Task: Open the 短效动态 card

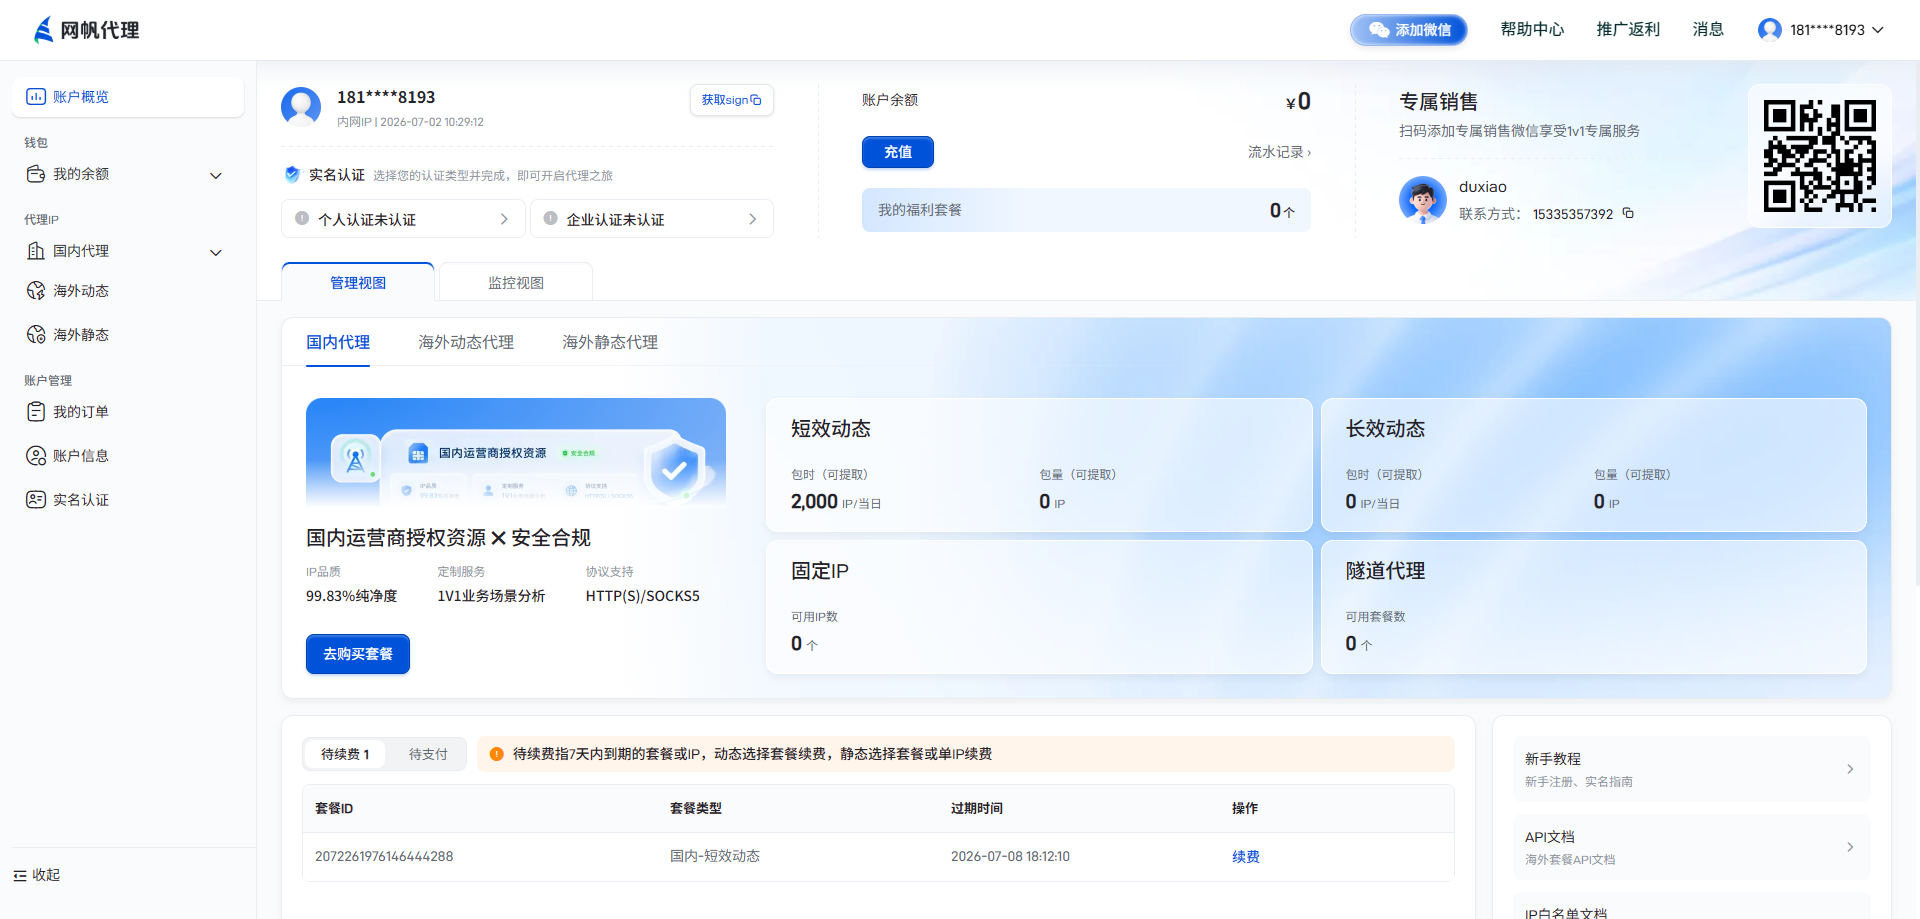Action: (1039, 465)
